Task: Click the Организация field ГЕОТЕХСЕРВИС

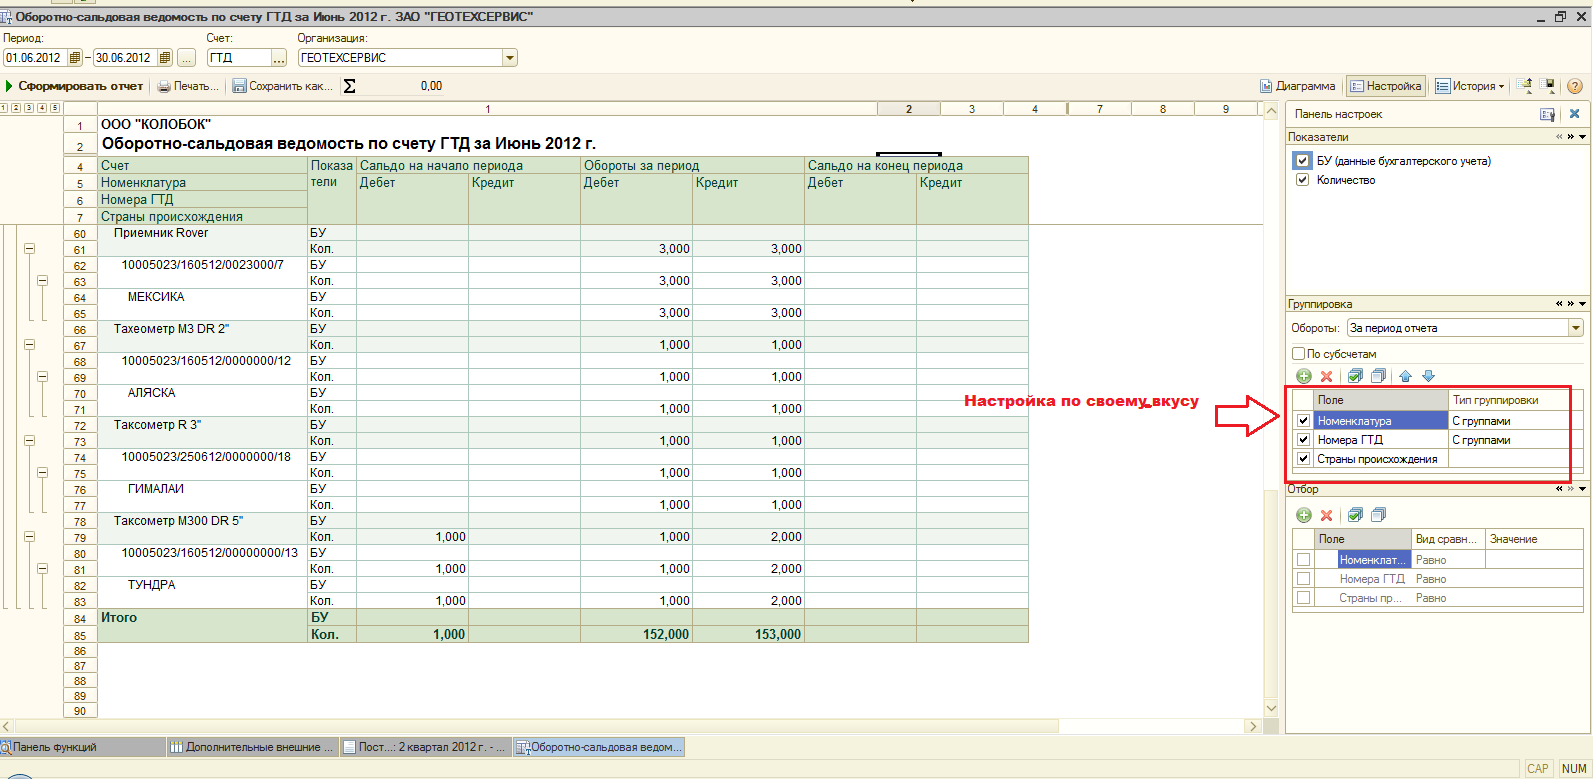Action: (400, 58)
